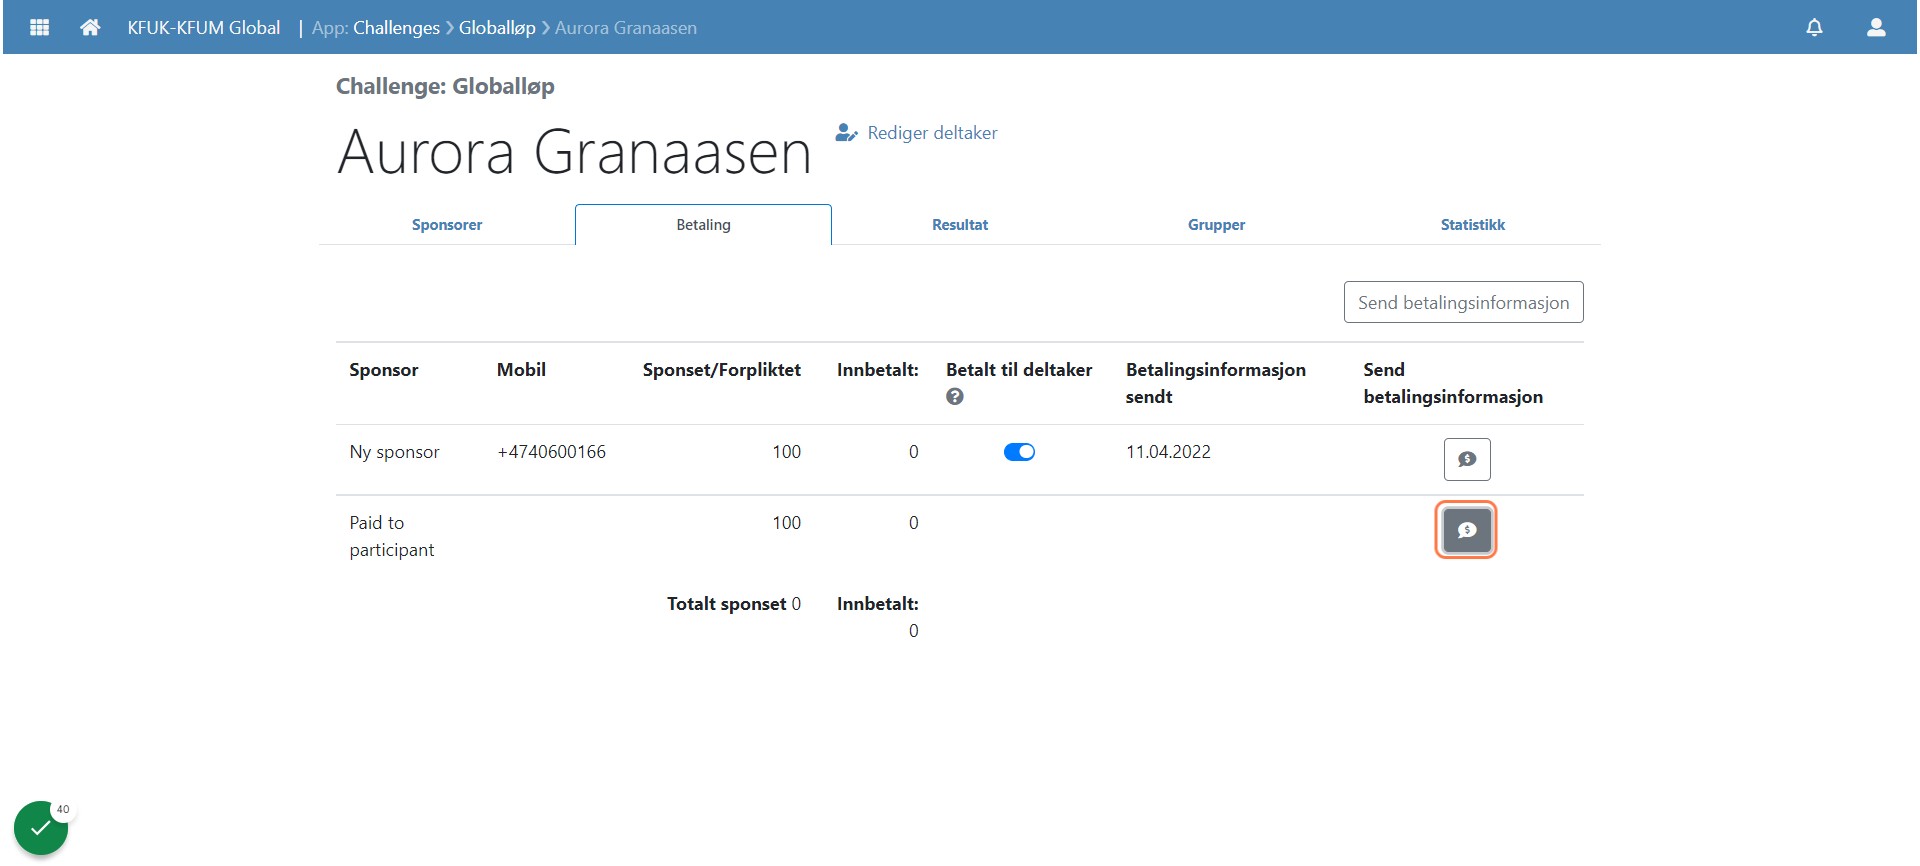Click the Rediger deltaker link
The image size is (1920, 866).
[x=932, y=133]
